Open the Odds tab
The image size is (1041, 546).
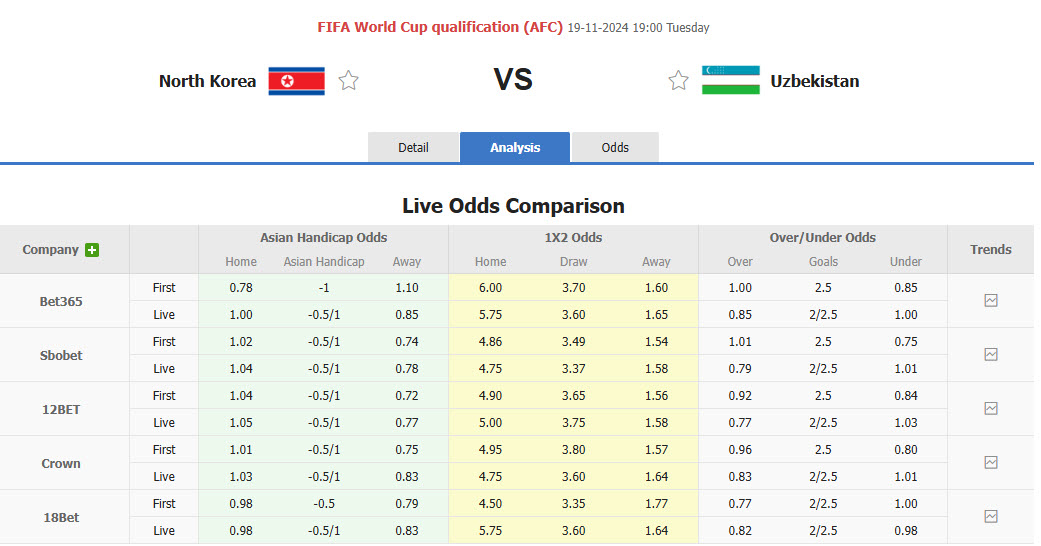(615, 147)
